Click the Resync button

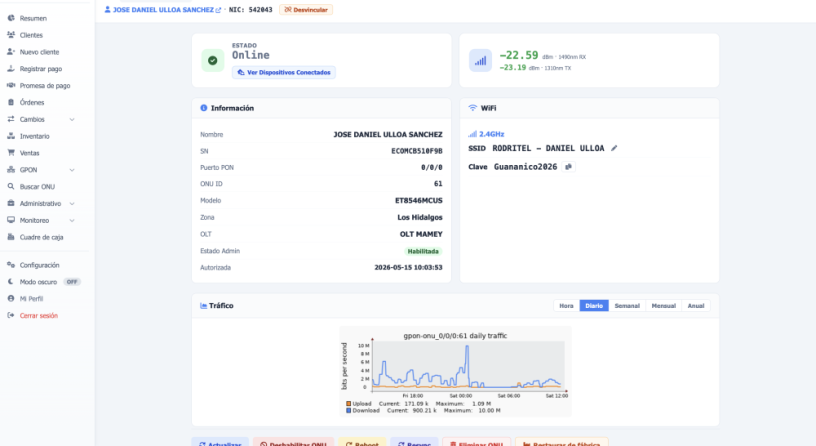tap(414, 443)
